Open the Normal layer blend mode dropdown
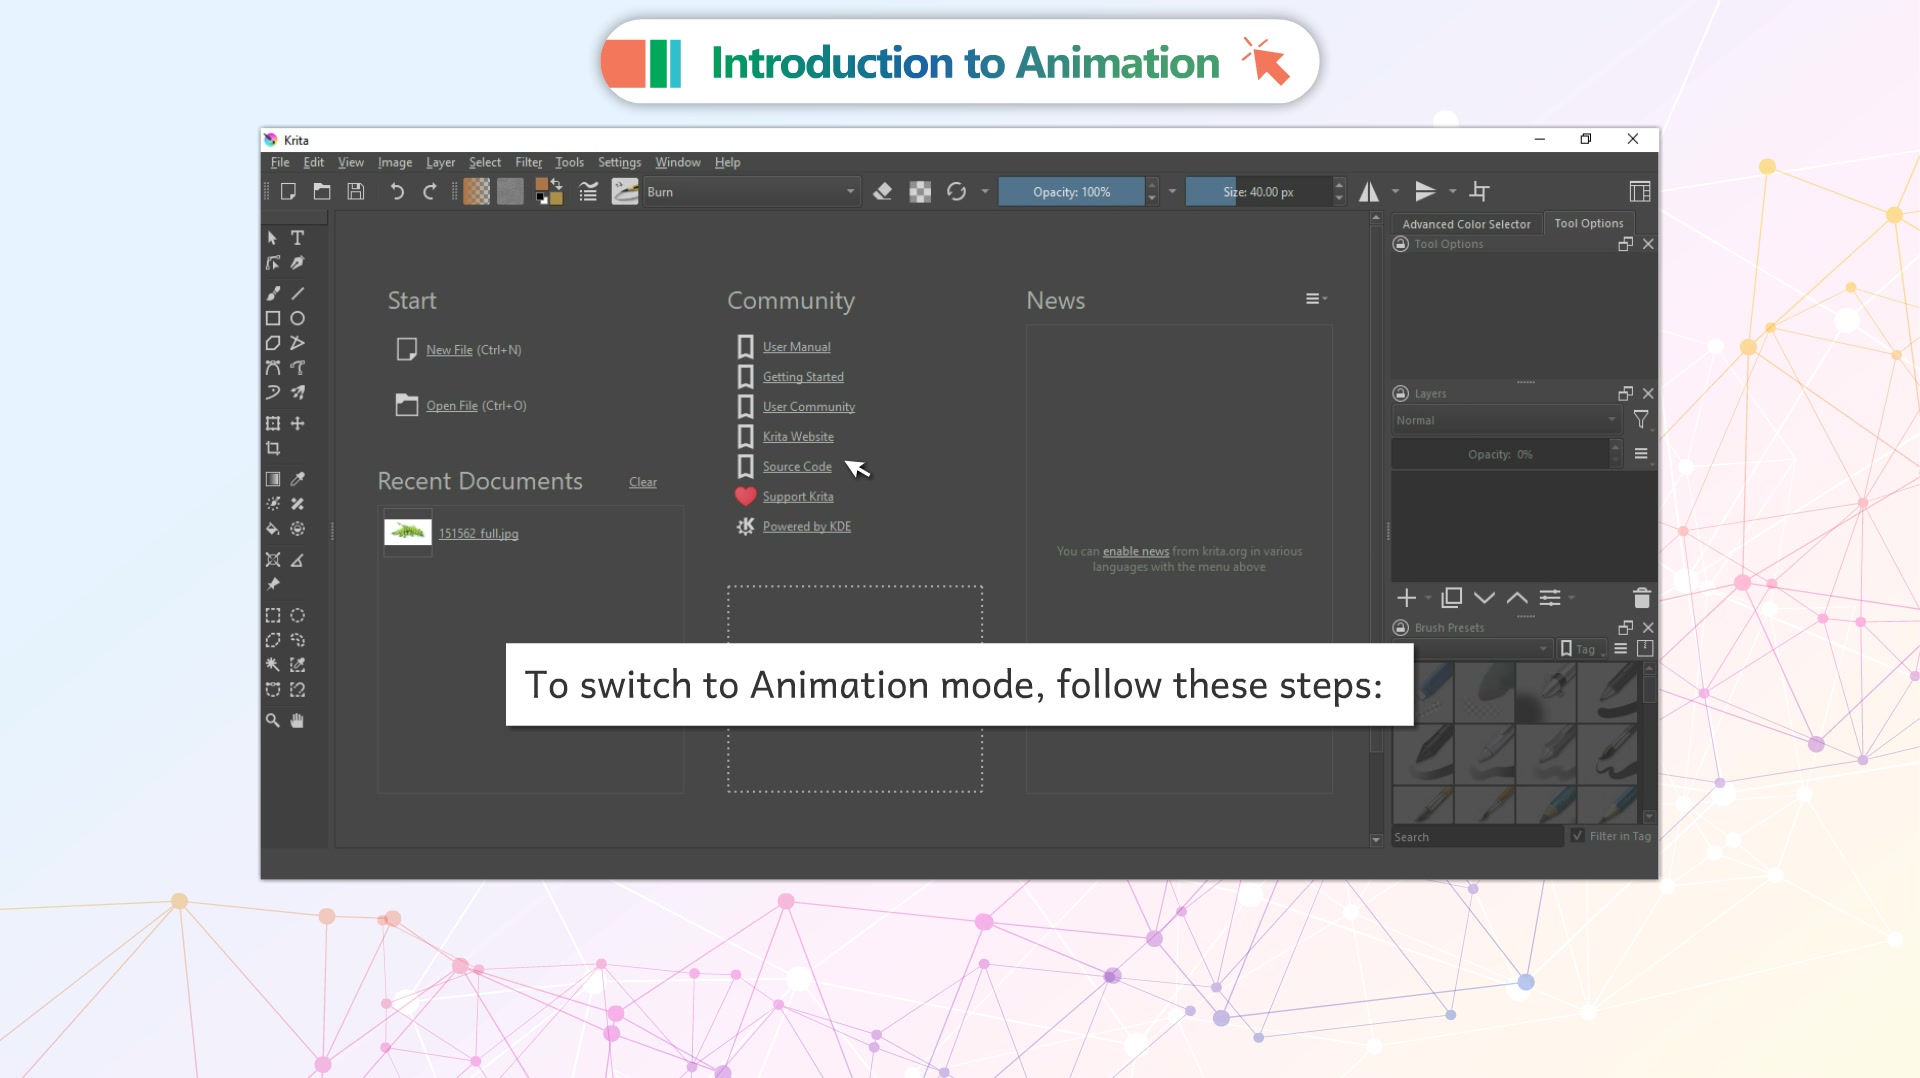Viewport: 1920px width, 1078px height. (x=1506, y=420)
